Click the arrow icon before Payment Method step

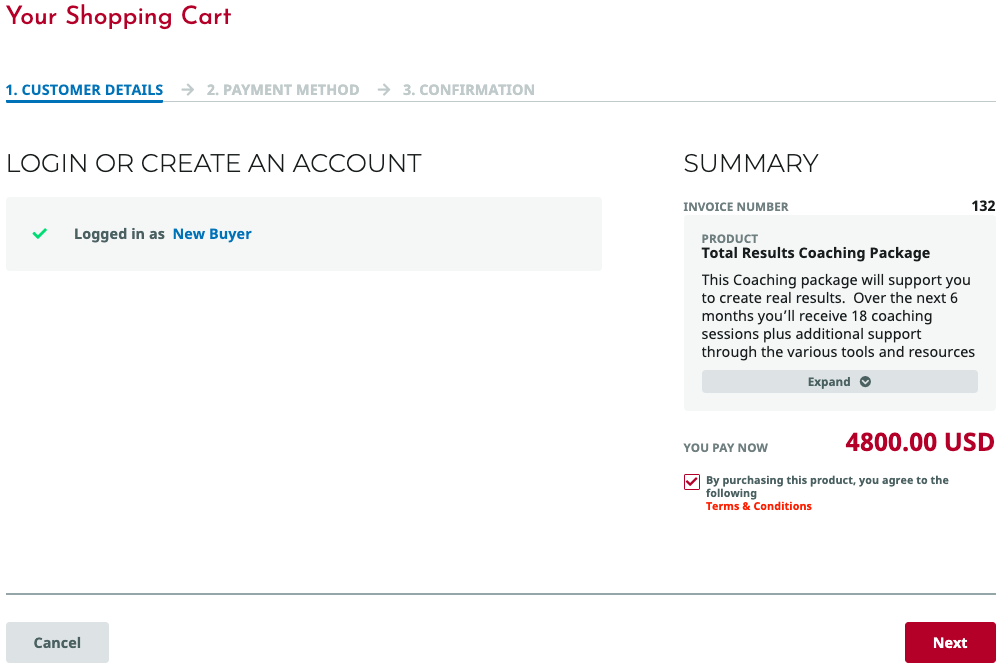(188, 90)
